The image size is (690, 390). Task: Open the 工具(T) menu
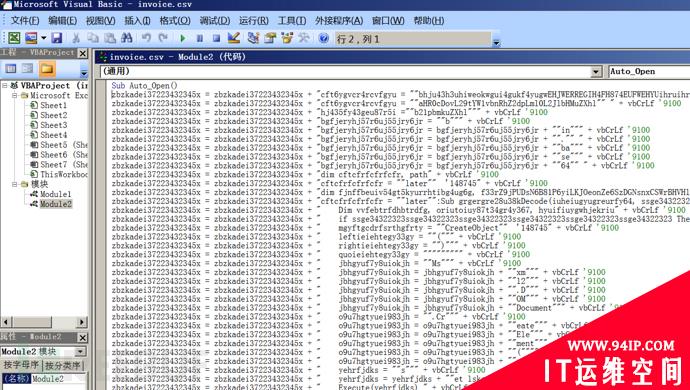click(x=292, y=21)
